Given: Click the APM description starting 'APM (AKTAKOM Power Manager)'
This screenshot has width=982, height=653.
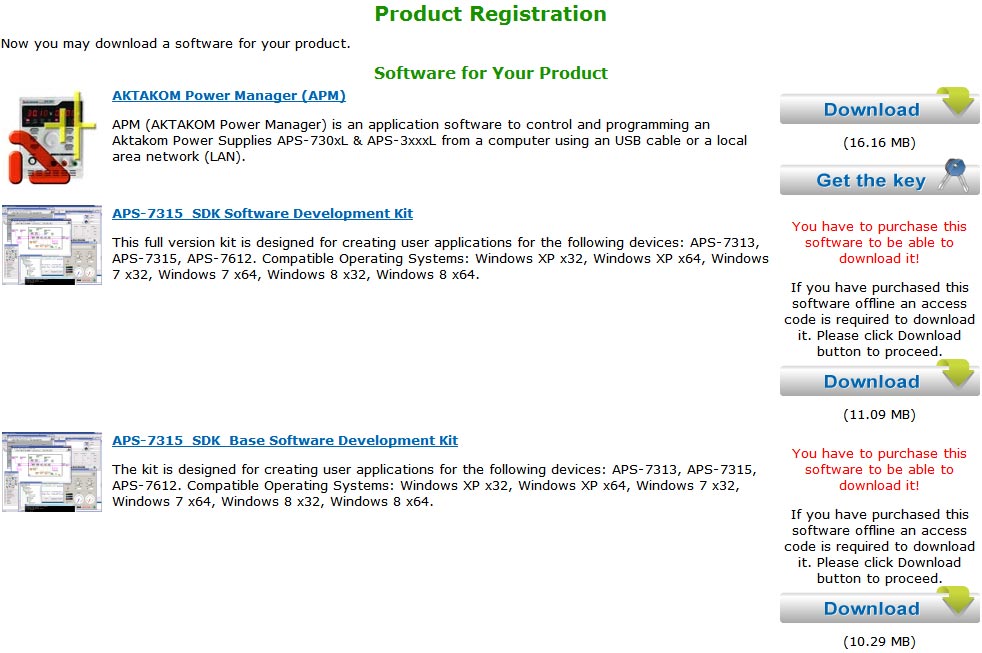Looking at the screenshot, I should (x=430, y=141).
